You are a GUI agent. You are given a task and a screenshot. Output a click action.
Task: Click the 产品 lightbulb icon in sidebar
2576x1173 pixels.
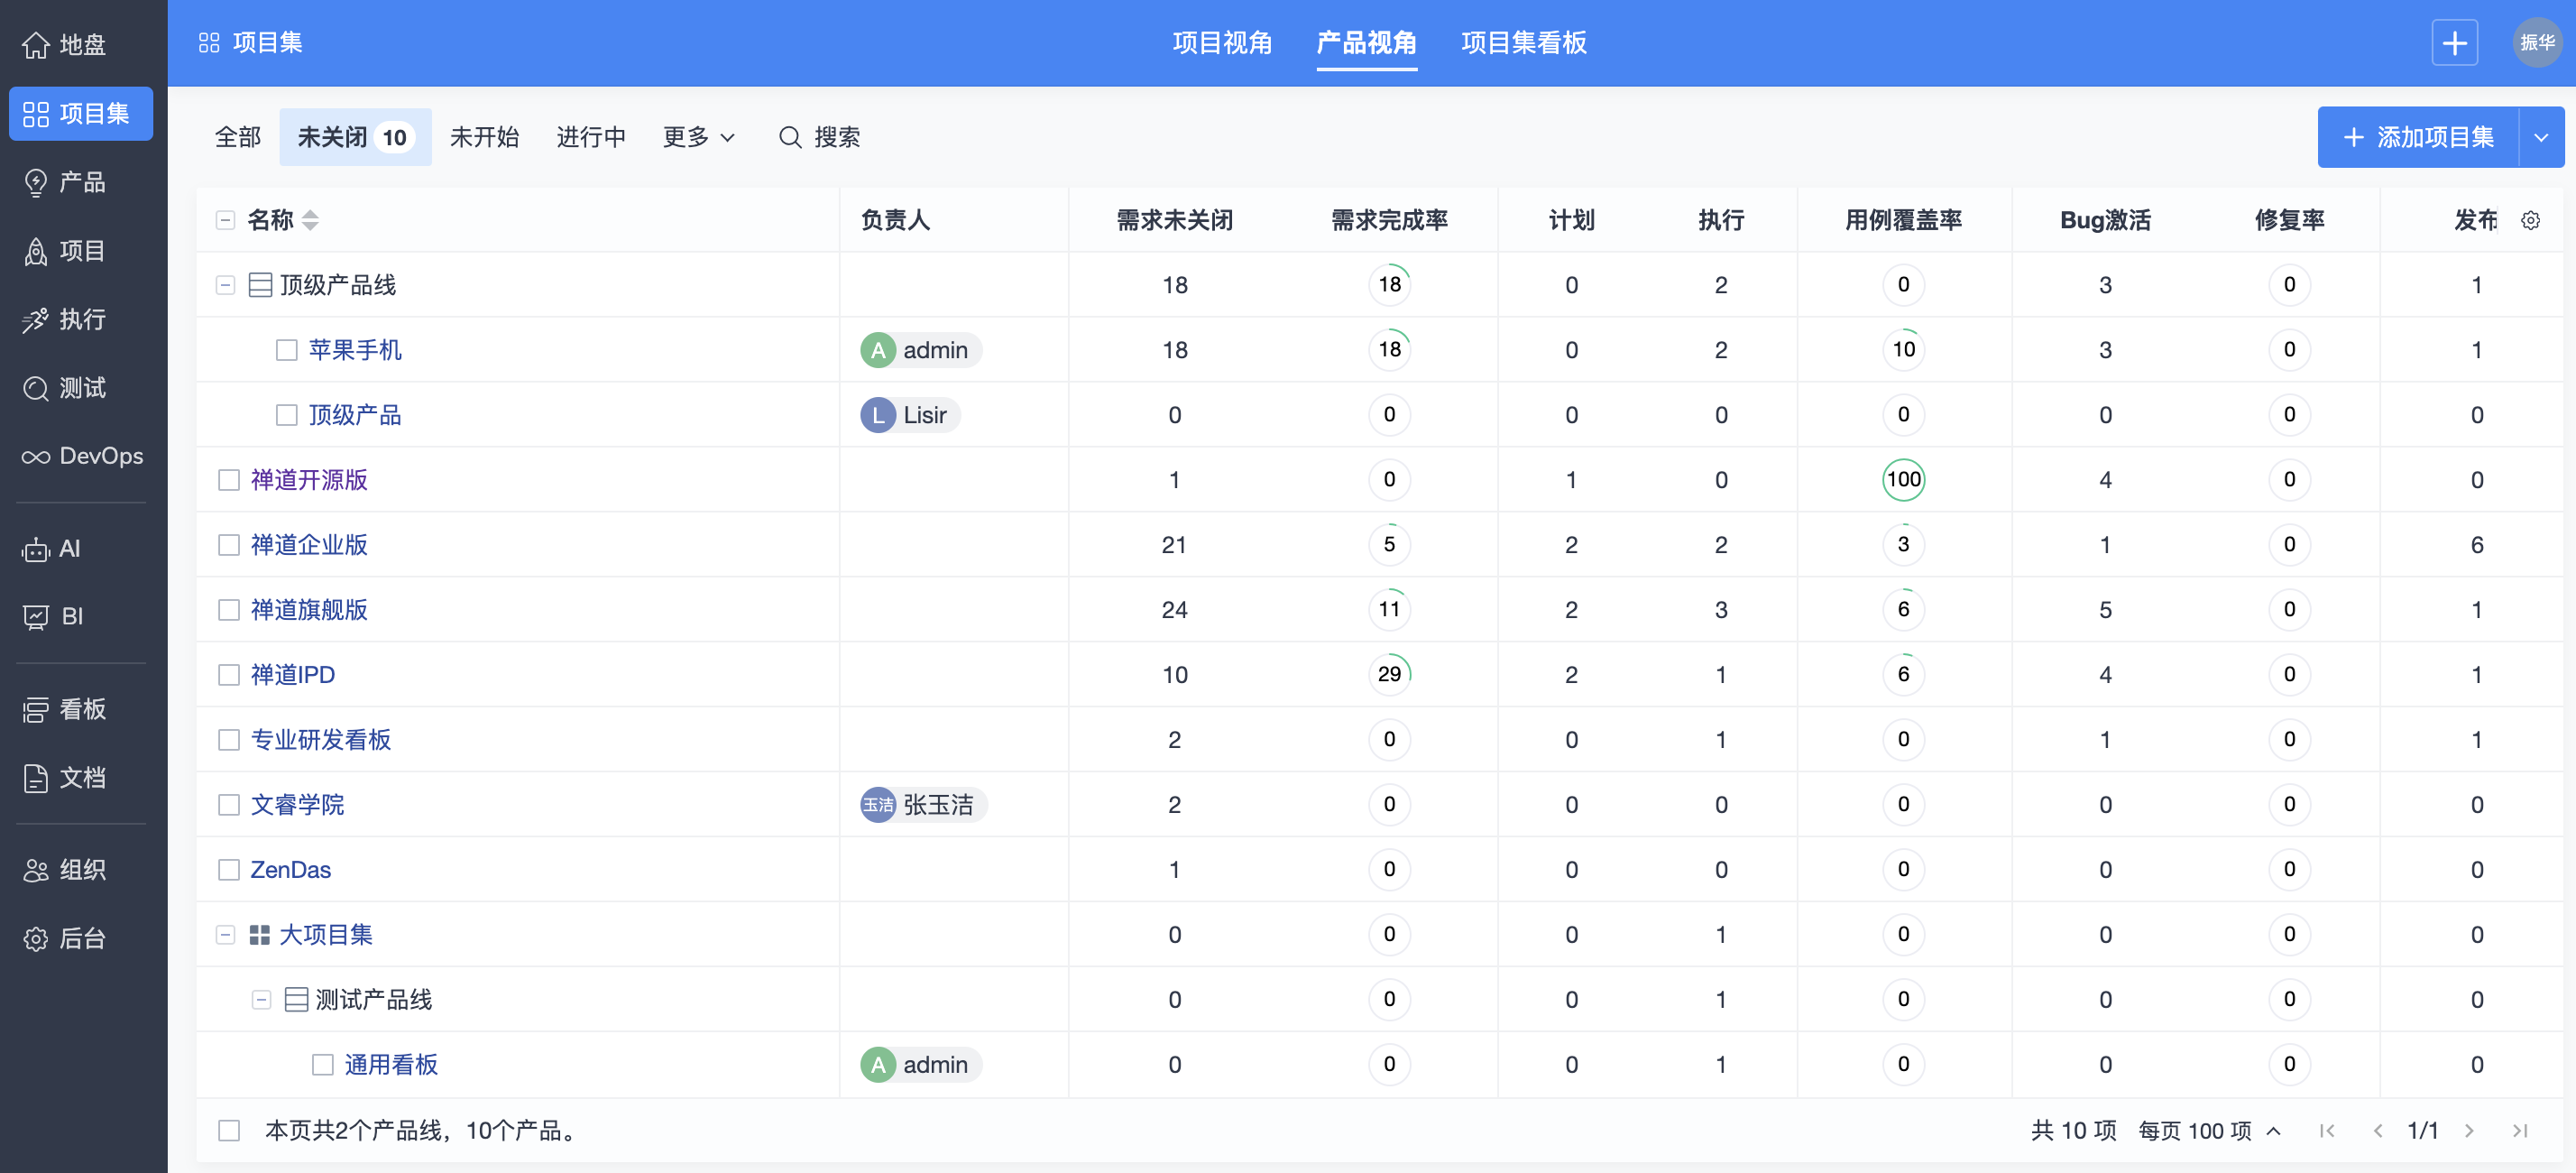(36, 182)
